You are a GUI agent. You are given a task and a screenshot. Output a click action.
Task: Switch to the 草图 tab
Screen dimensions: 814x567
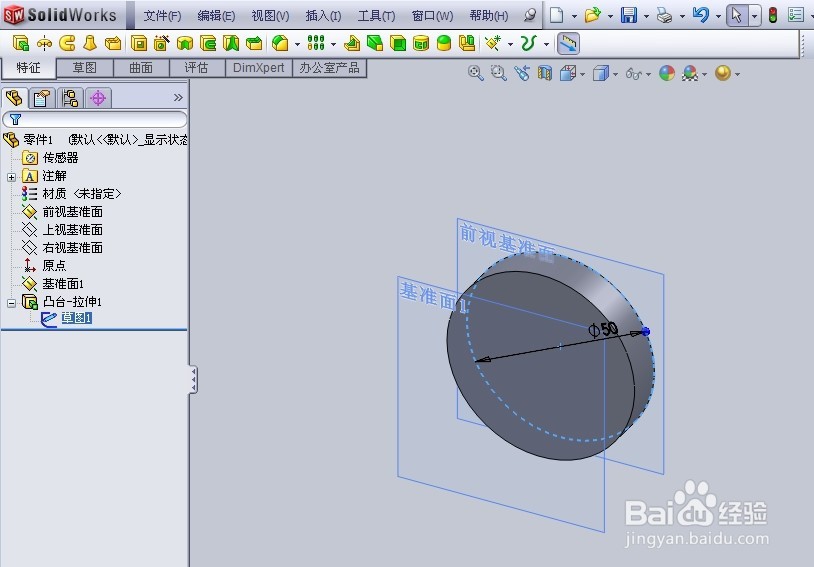[84, 68]
